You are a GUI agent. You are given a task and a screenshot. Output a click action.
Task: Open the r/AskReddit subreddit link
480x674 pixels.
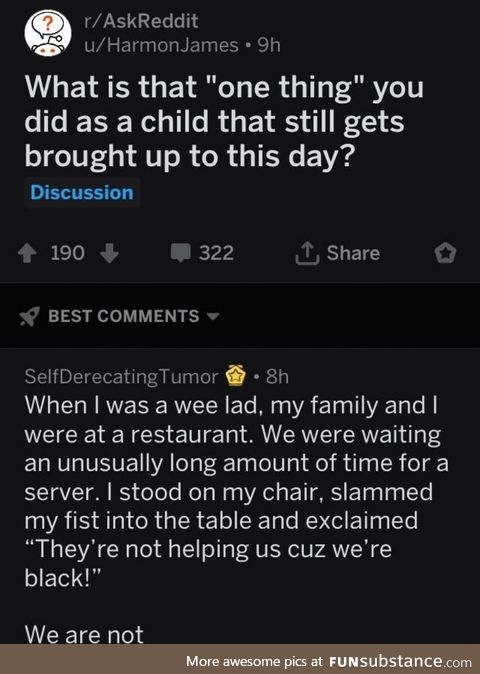[x=141, y=21]
